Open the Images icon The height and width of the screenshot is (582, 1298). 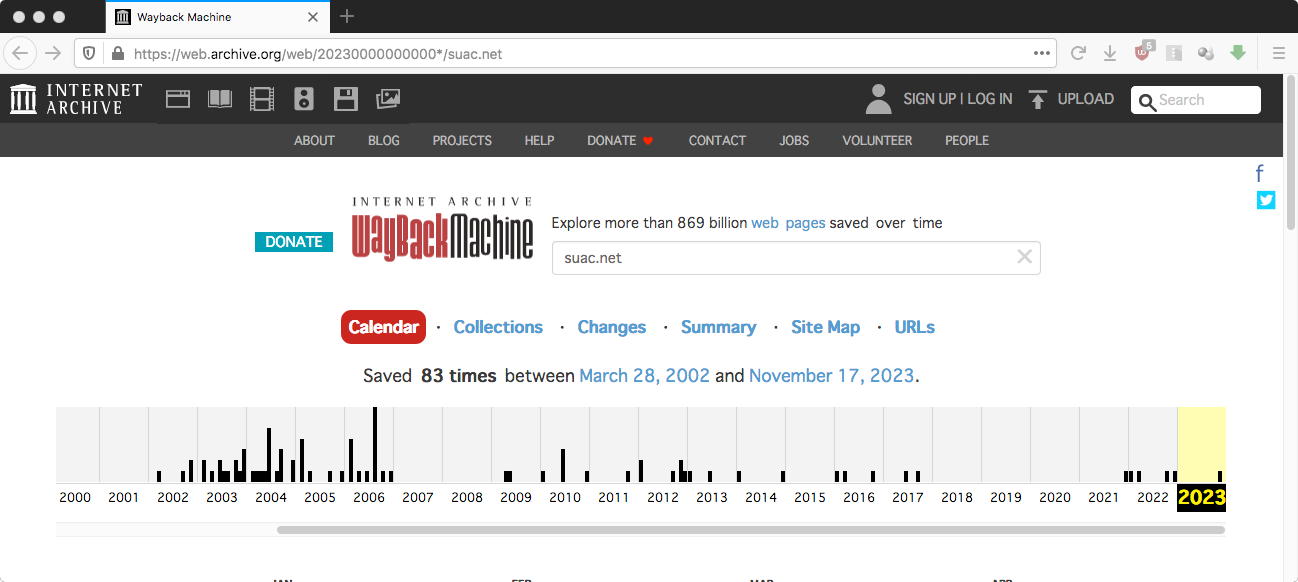[x=388, y=99]
